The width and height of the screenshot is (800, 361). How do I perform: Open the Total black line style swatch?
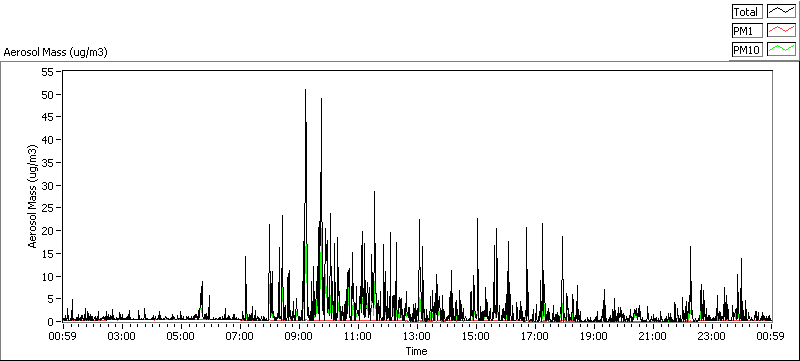point(781,12)
